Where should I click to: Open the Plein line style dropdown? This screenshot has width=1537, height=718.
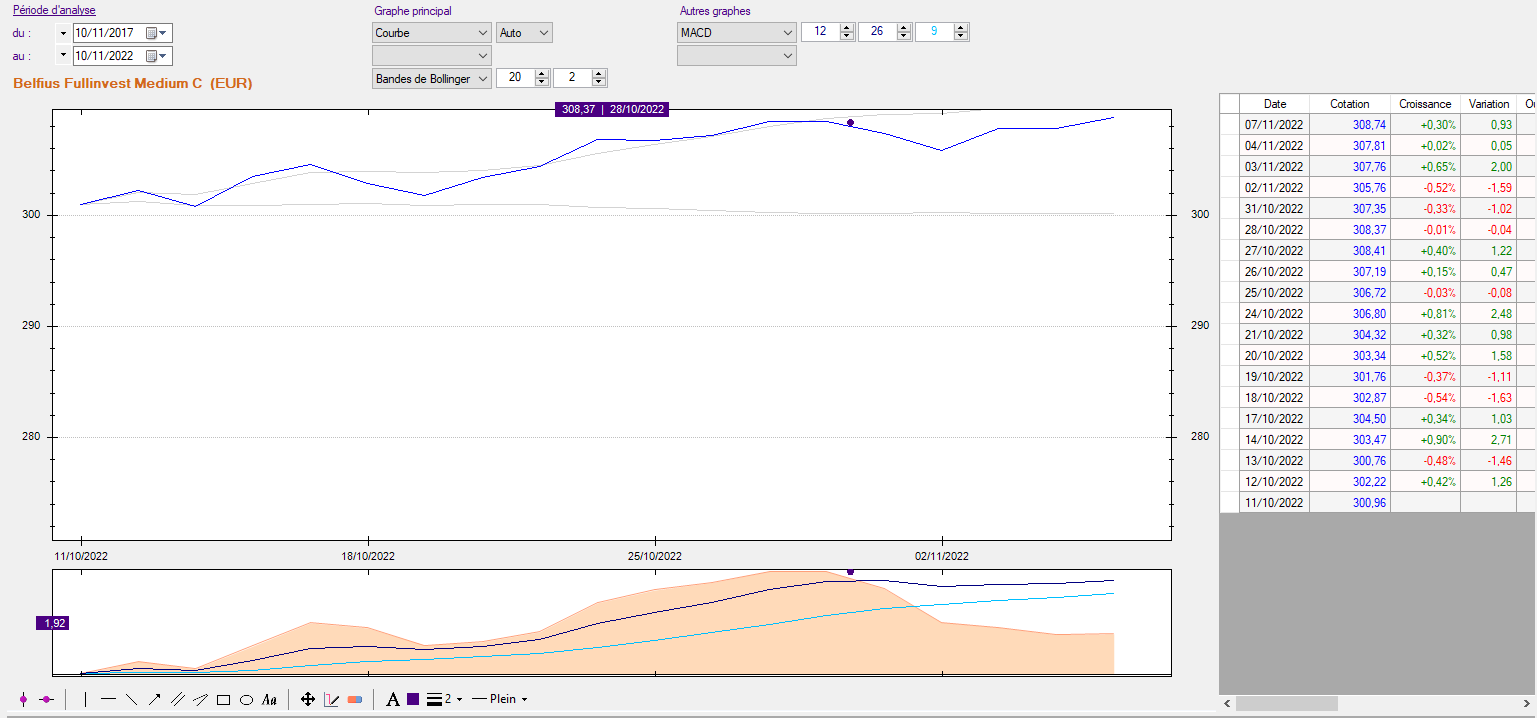[x=499, y=699]
